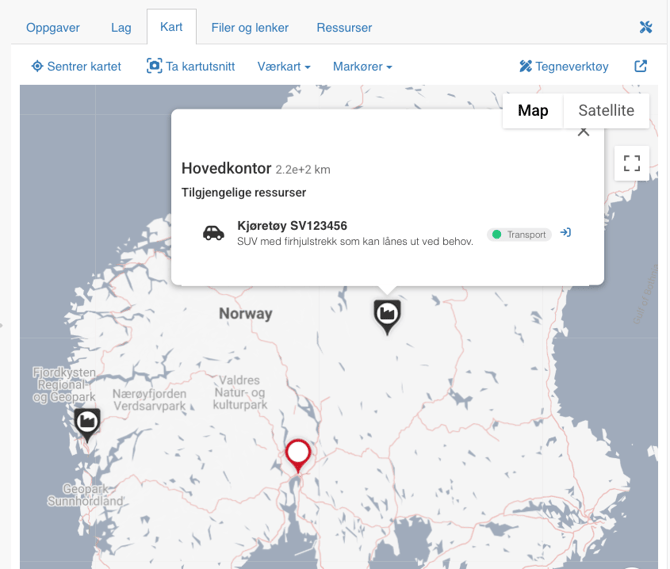The image size is (670, 569).
Task: Select the Kart tab
Action: (171, 27)
